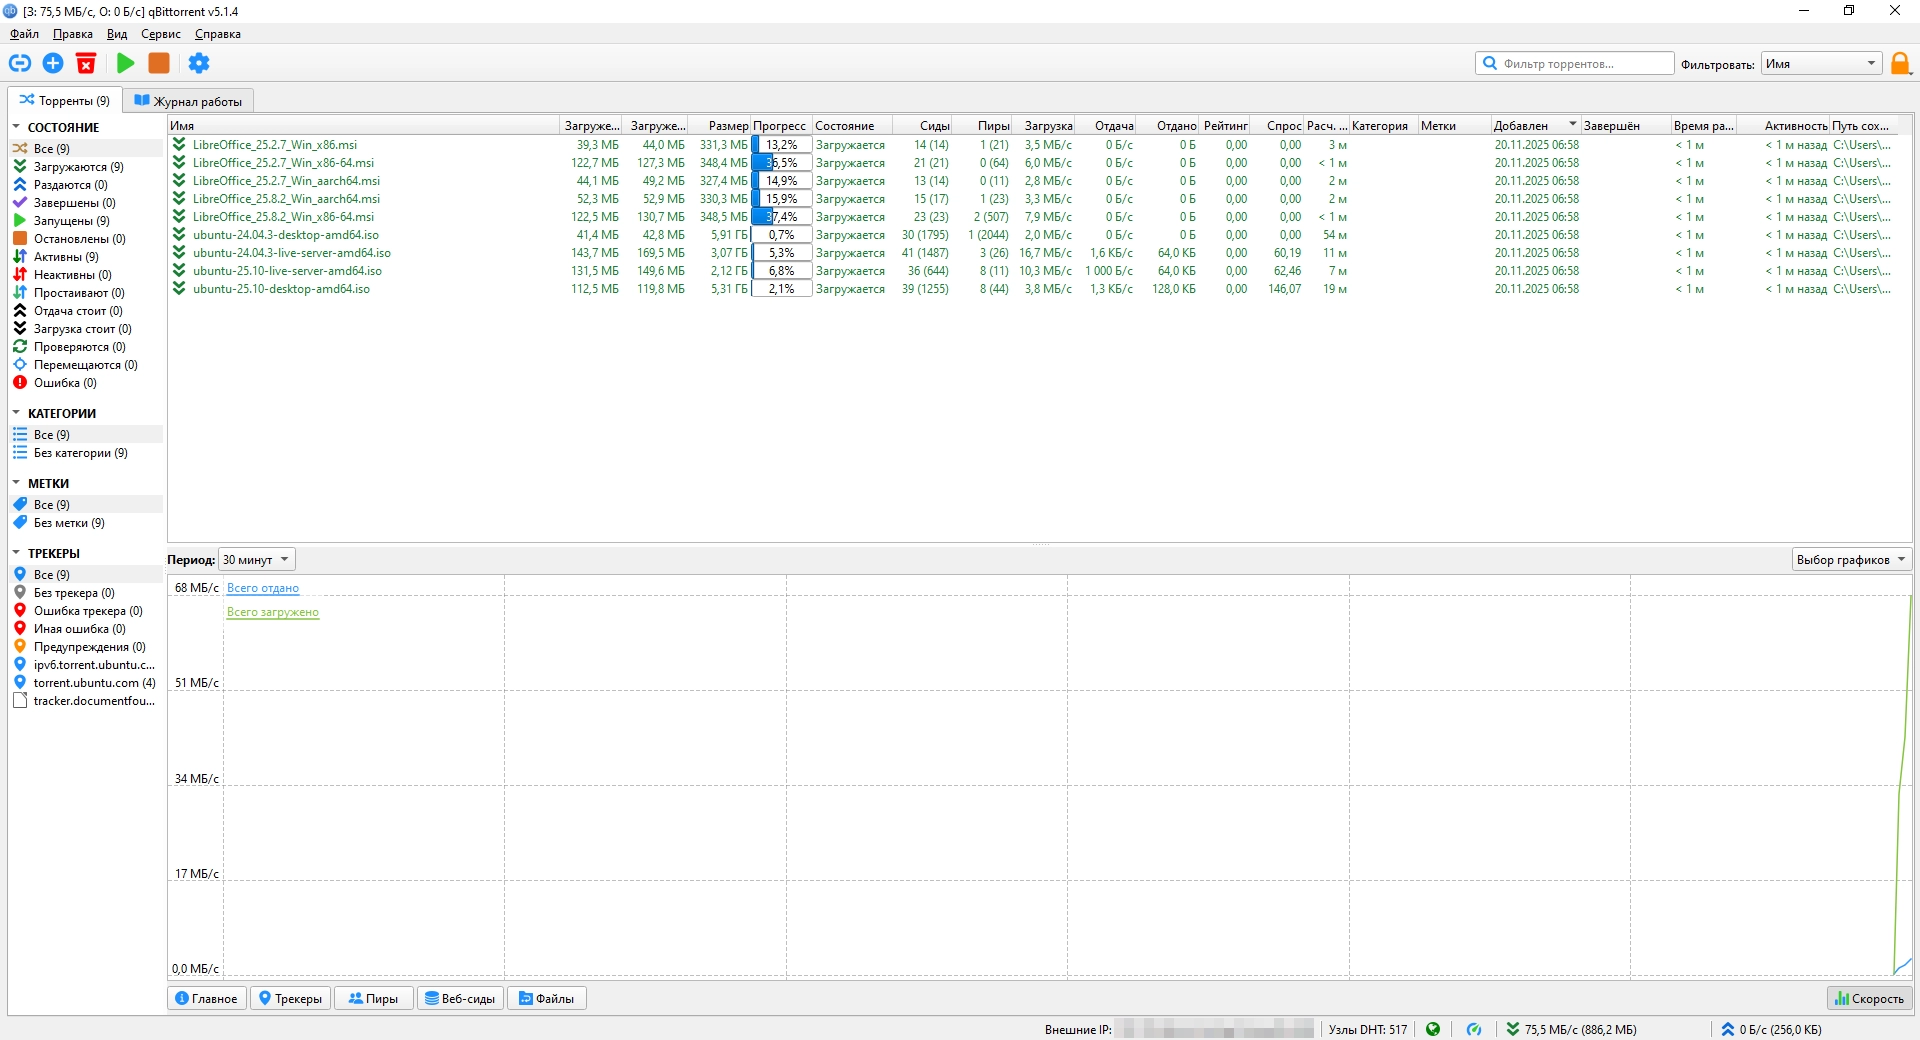This screenshot has width=1920, height=1040.
Task: Select torrent LibreOffice_25.2.7_Win_x86.msi
Action: (275, 145)
